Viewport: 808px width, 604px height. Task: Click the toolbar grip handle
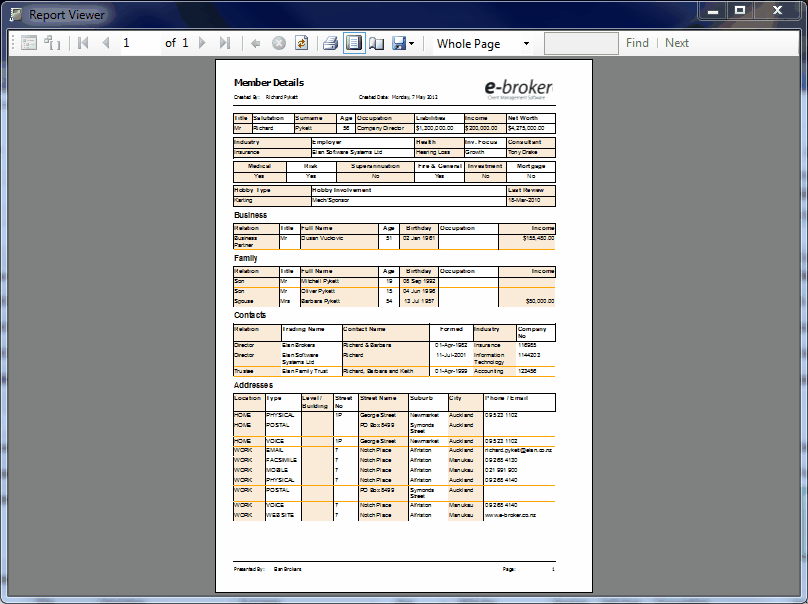point(13,43)
